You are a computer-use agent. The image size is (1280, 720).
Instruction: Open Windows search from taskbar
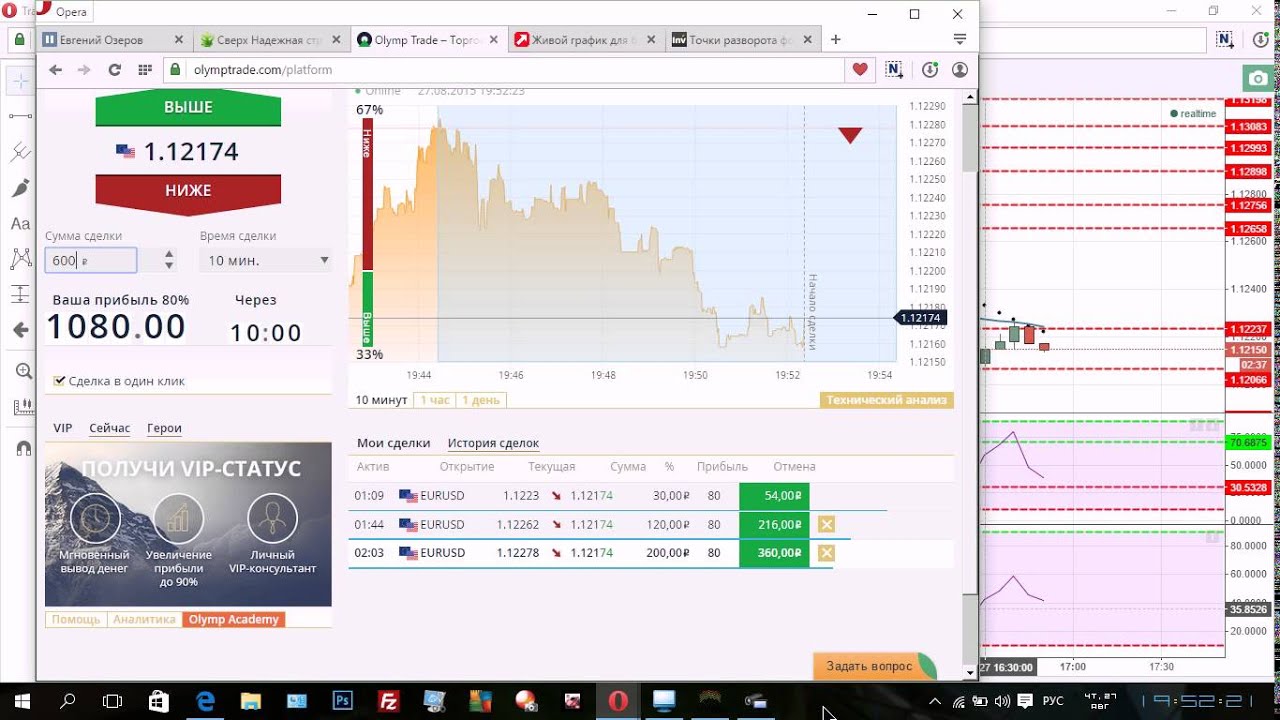pyautogui.click(x=68, y=701)
